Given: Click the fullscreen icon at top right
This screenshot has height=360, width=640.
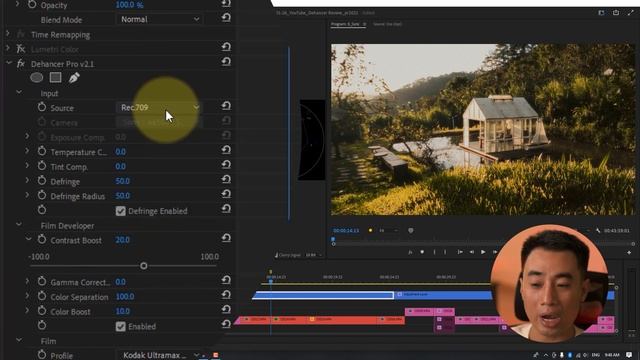Looking at the screenshot, I should (631, 13).
